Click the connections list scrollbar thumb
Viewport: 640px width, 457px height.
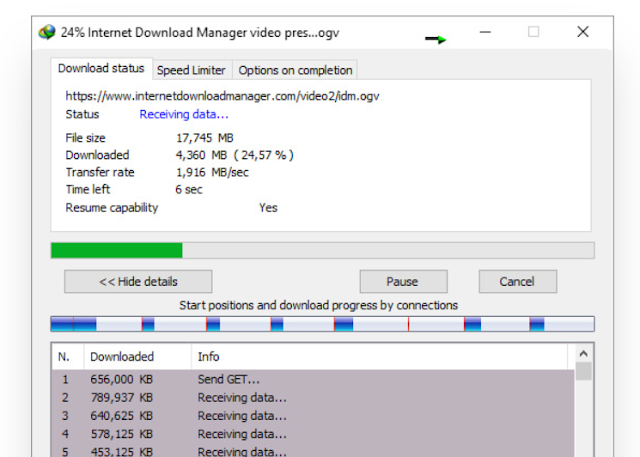coord(584,371)
